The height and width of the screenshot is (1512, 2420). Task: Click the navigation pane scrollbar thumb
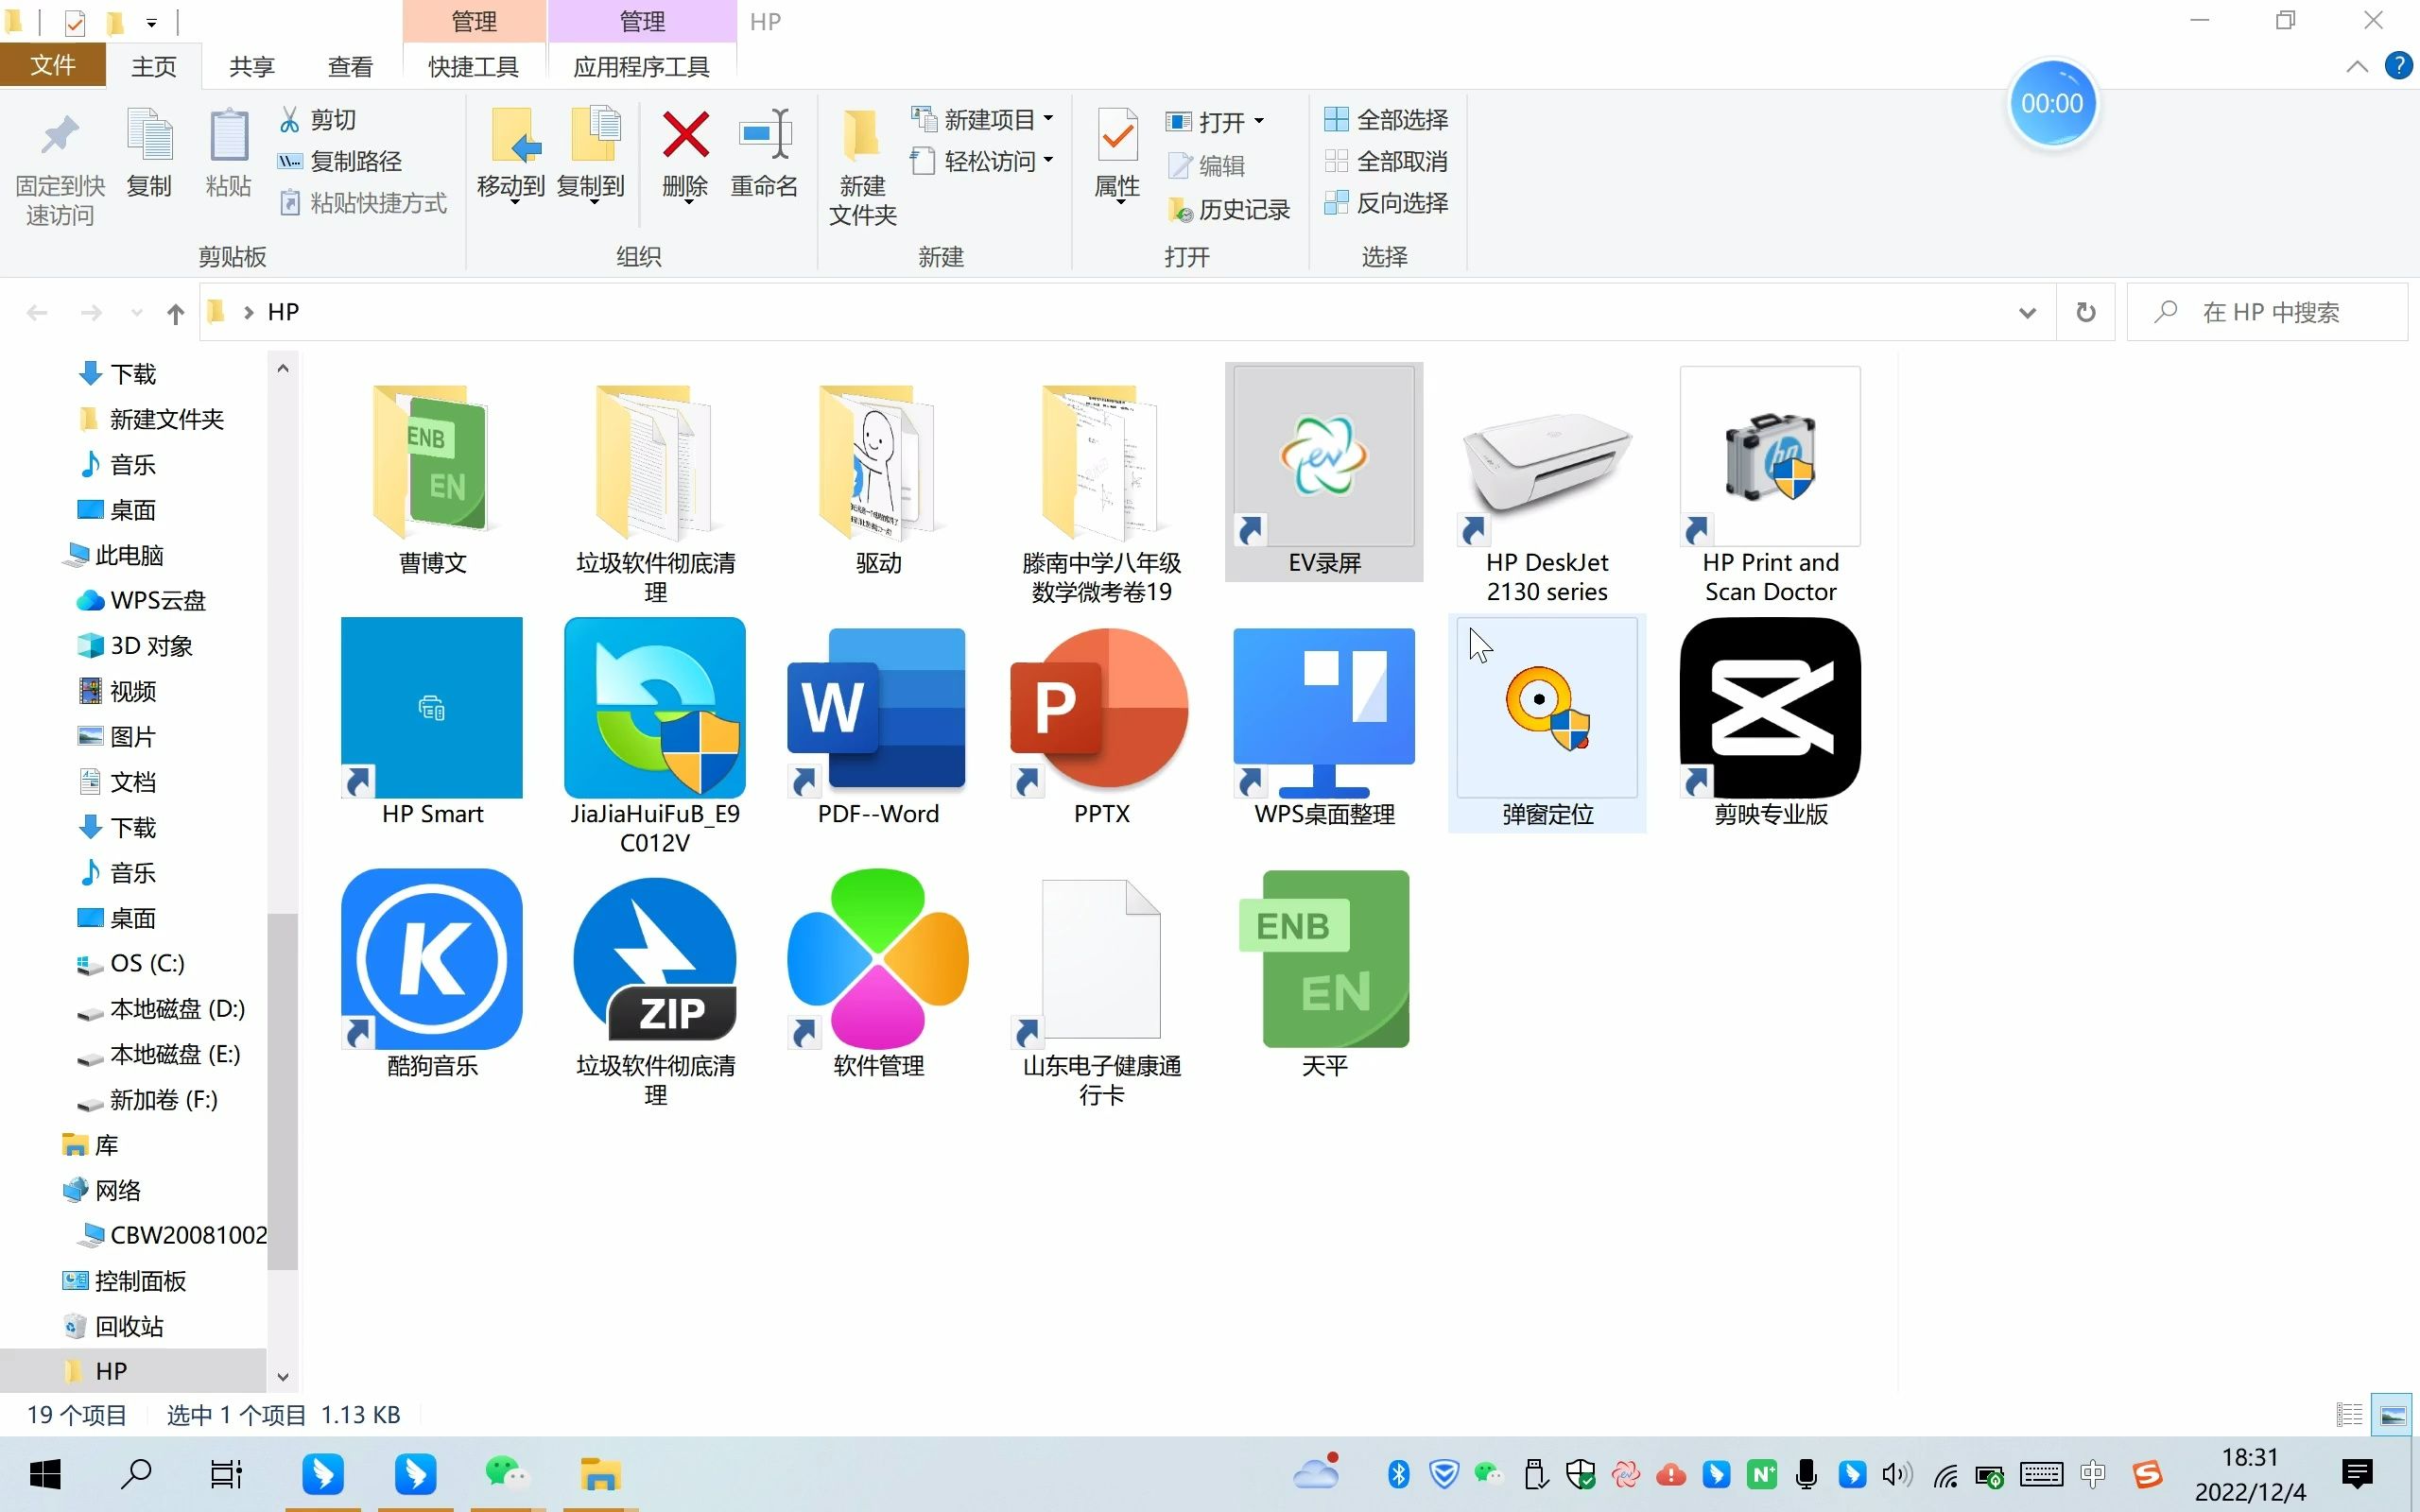pos(283,1091)
